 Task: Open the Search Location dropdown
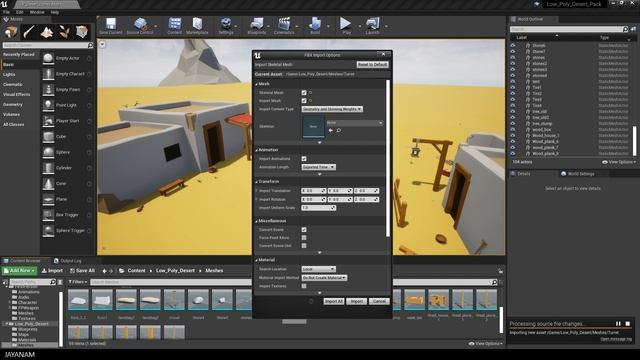(x=318, y=269)
